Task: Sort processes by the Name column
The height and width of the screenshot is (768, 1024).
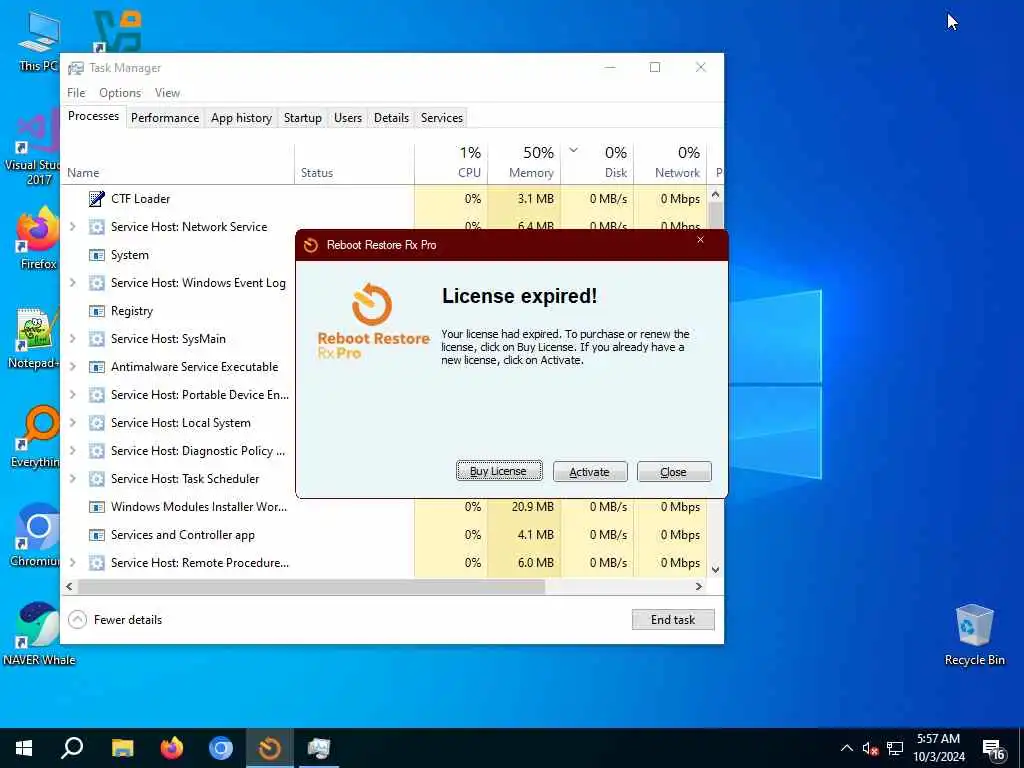Action: pyautogui.click(x=178, y=163)
